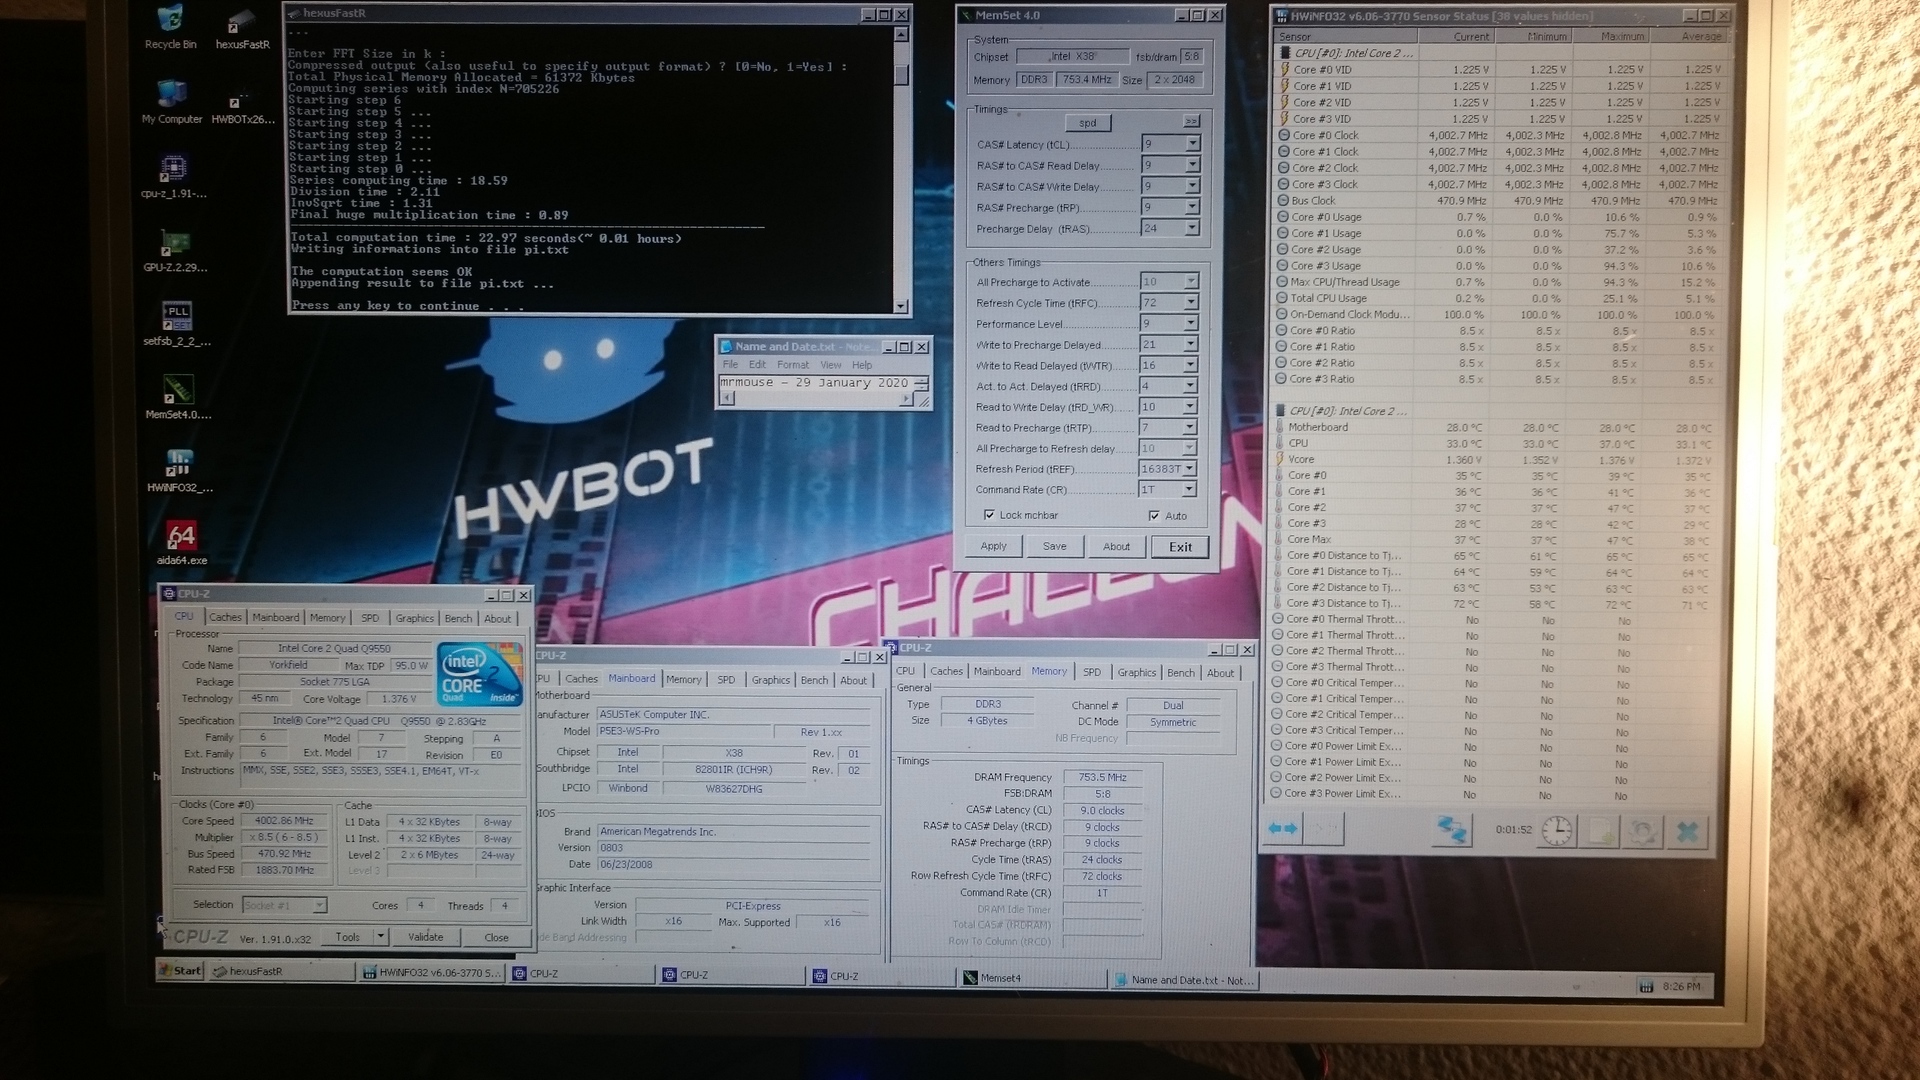Toggle the Auto checkbox in MemSet
Viewport: 1920px width, 1080px height.
[1154, 516]
